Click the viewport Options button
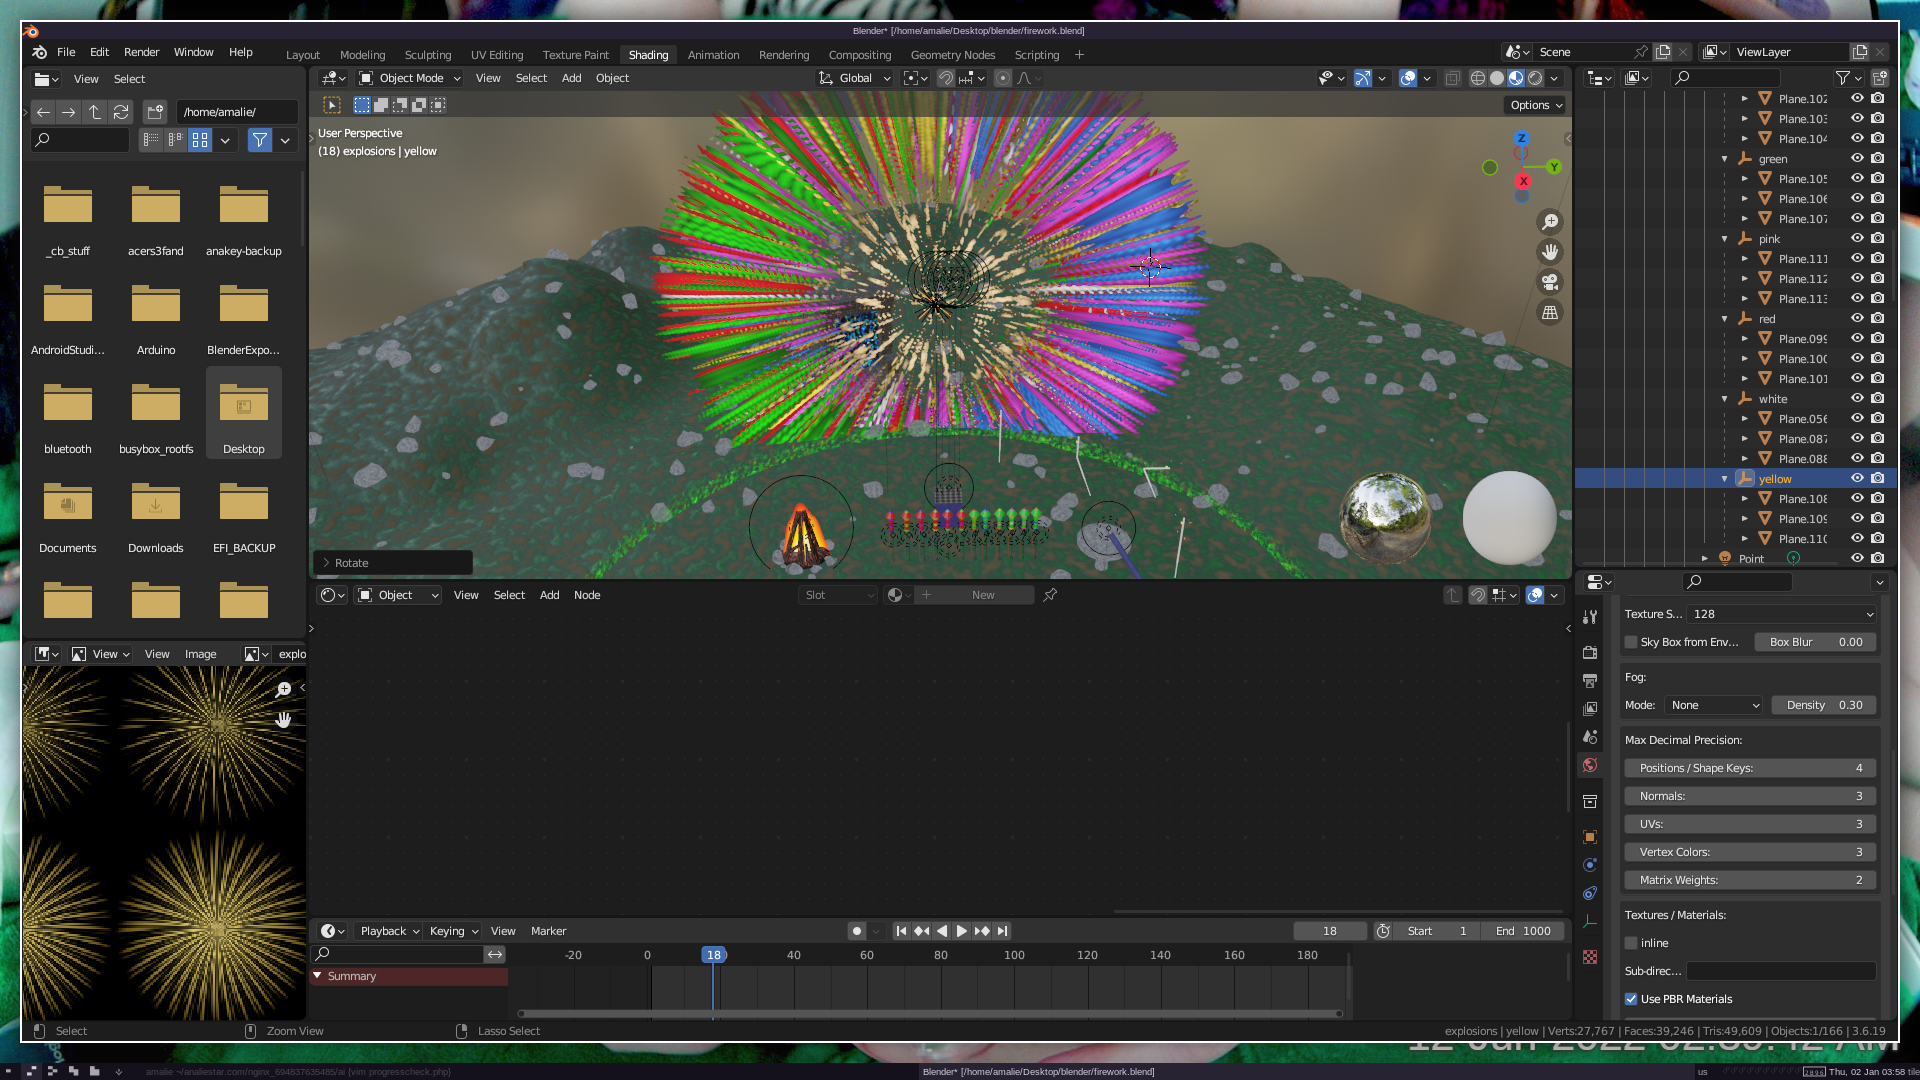The image size is (1920, 1080). click(1536, 105)
